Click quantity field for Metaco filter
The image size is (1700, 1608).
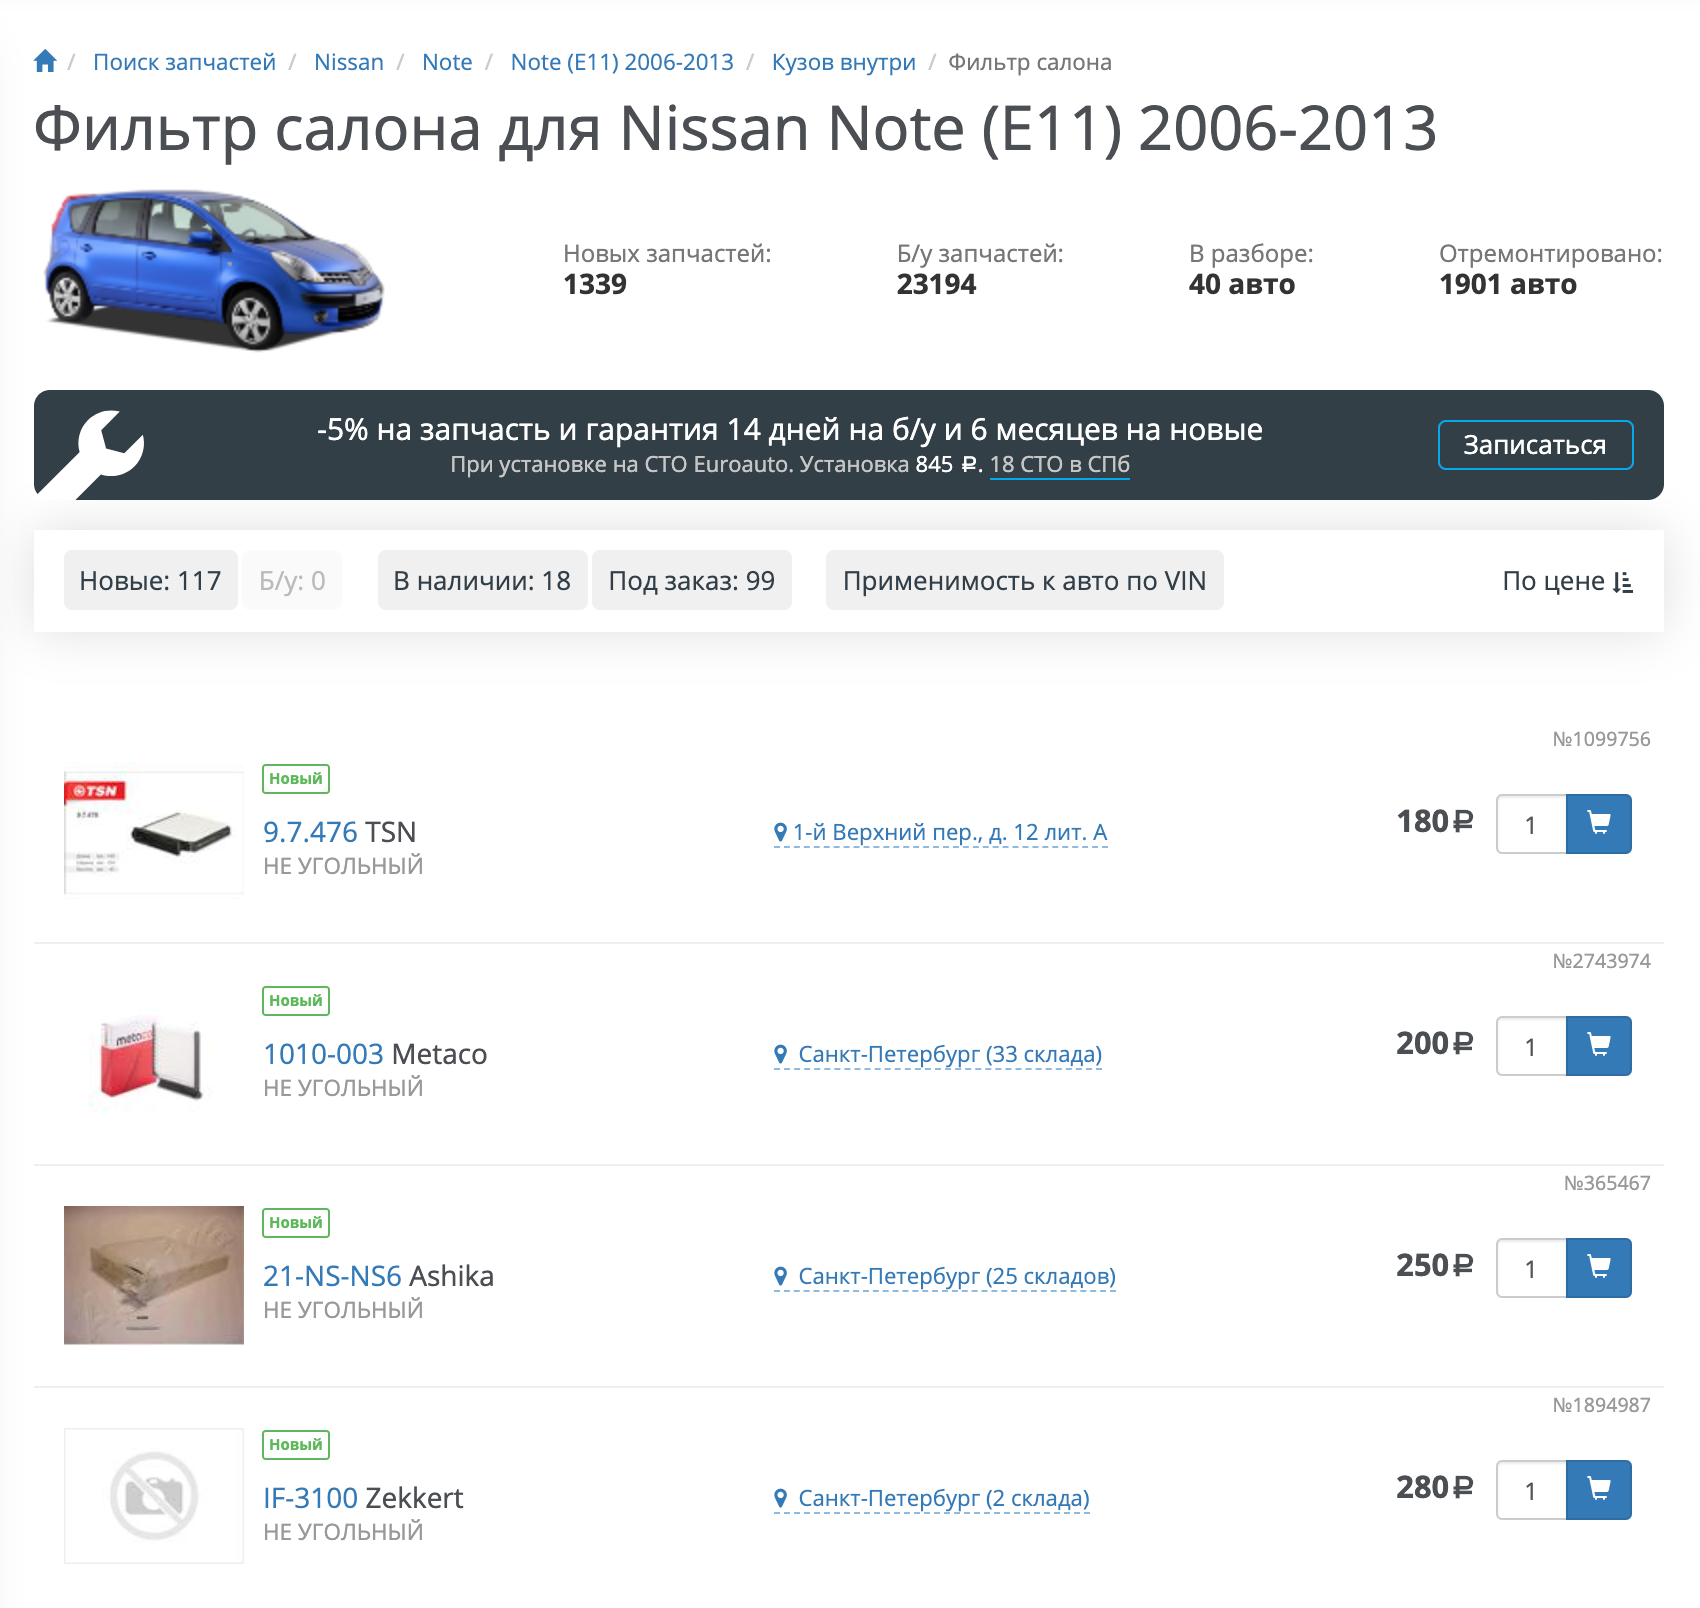(1531, 1046)
